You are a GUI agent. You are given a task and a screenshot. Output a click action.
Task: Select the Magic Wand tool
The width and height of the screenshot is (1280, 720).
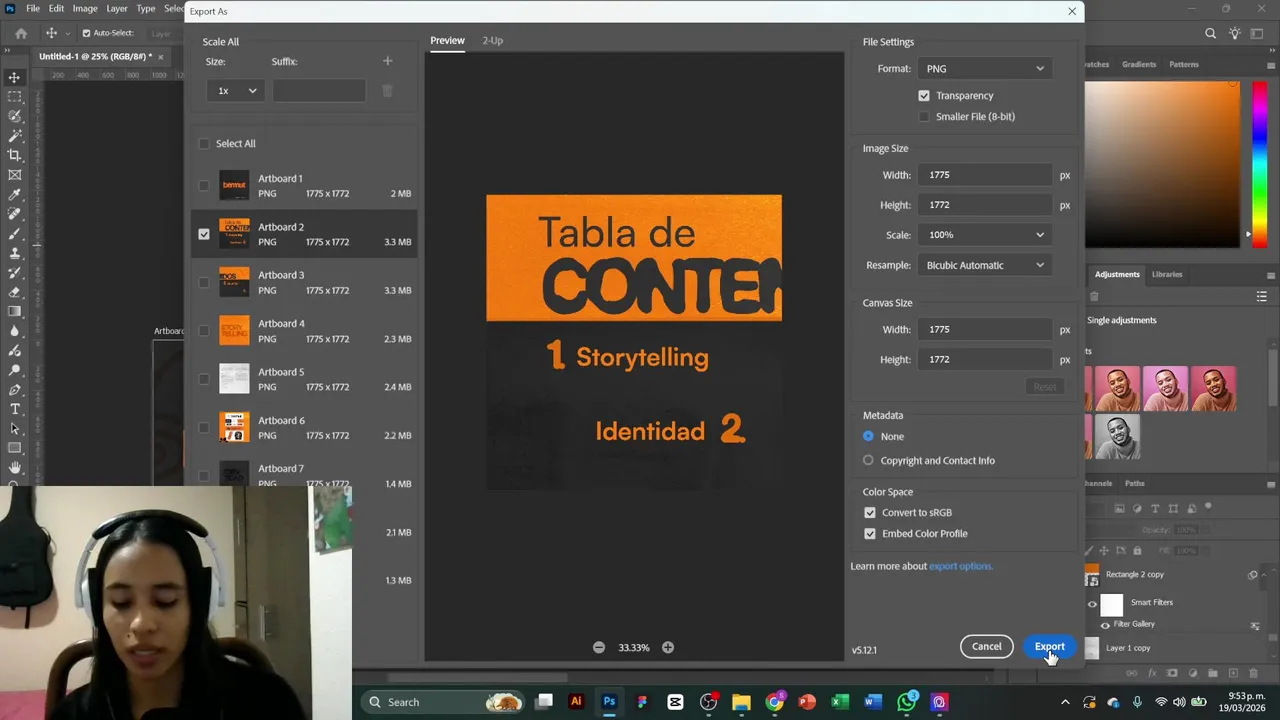tap(15, 136)
